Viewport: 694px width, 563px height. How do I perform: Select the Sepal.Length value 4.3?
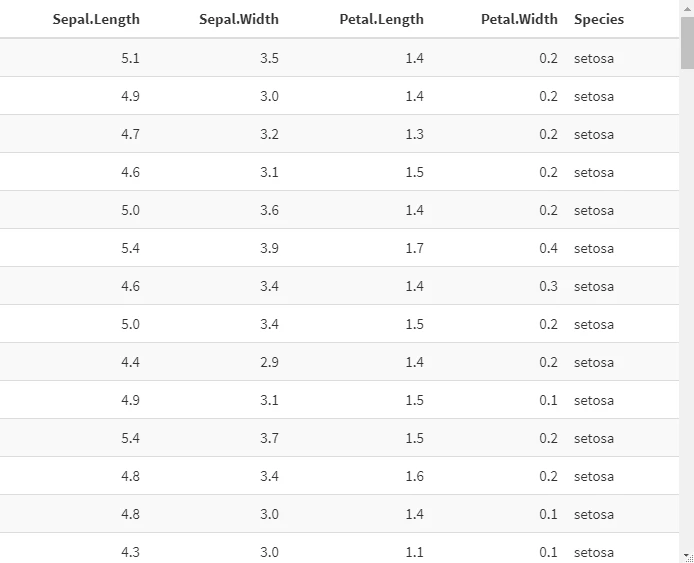pyautogui.click(x=130, y=552)
